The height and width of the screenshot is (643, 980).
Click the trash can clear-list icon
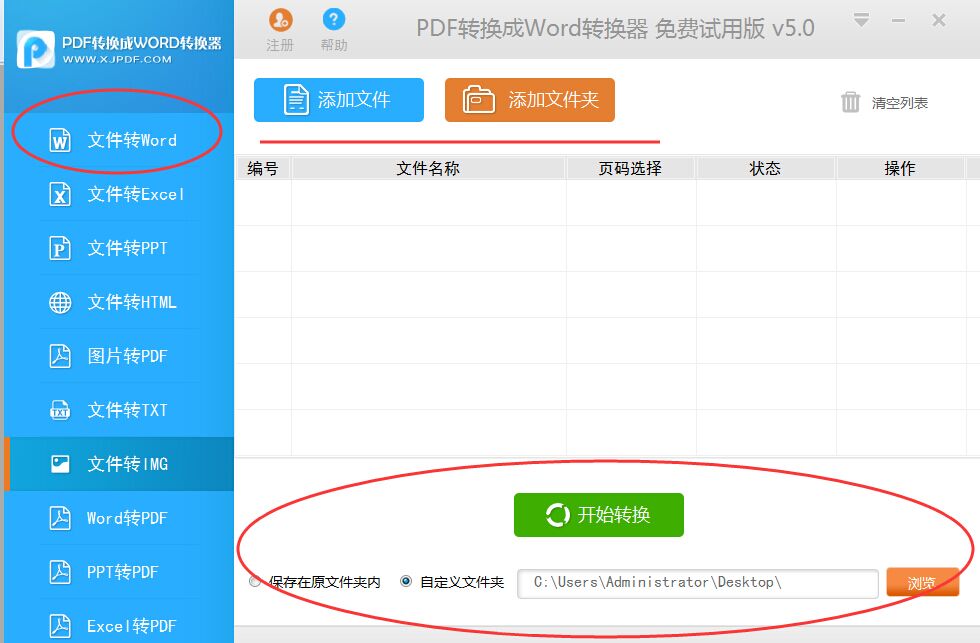[x=851, y=102]
